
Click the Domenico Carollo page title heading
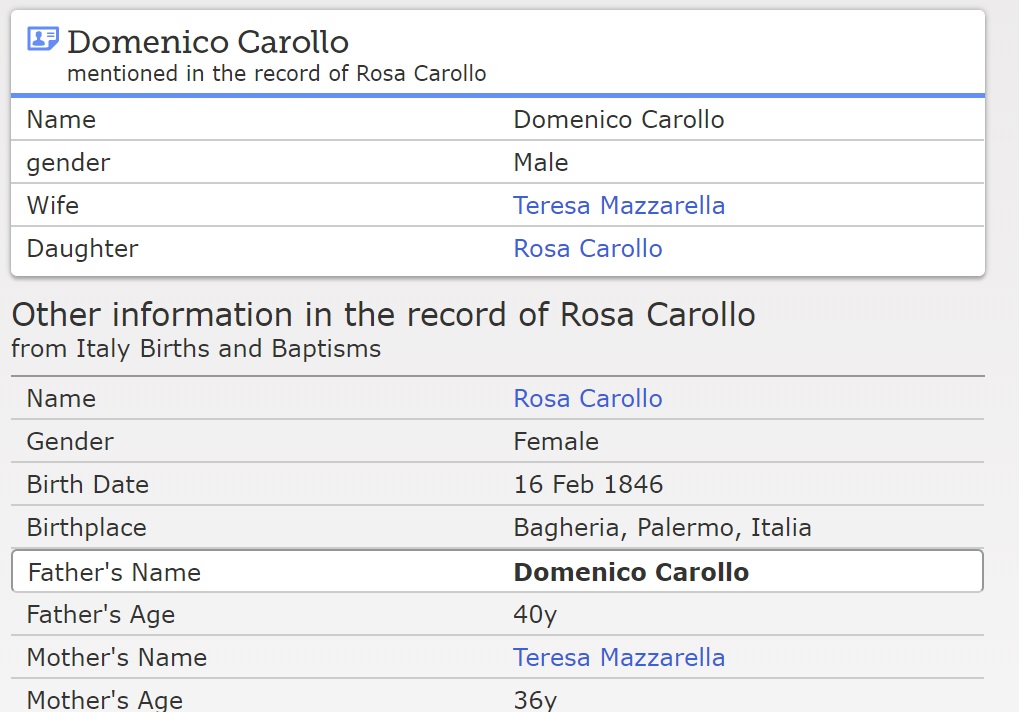point(208,42)
